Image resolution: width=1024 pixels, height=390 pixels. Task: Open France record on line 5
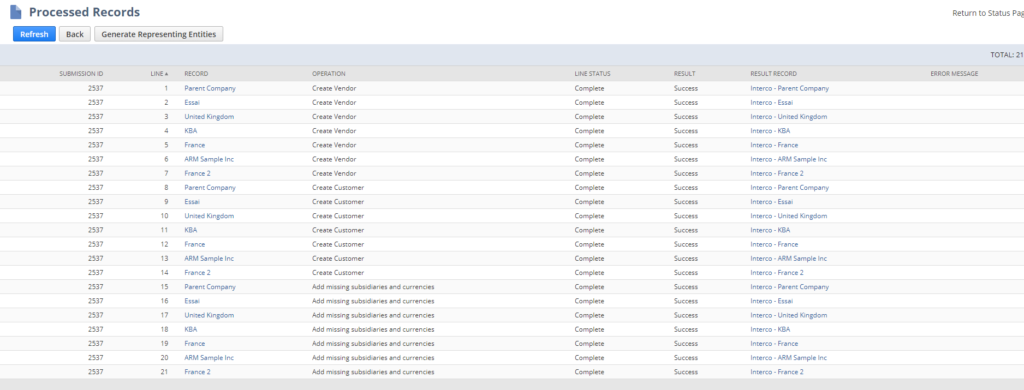(195, 145)
